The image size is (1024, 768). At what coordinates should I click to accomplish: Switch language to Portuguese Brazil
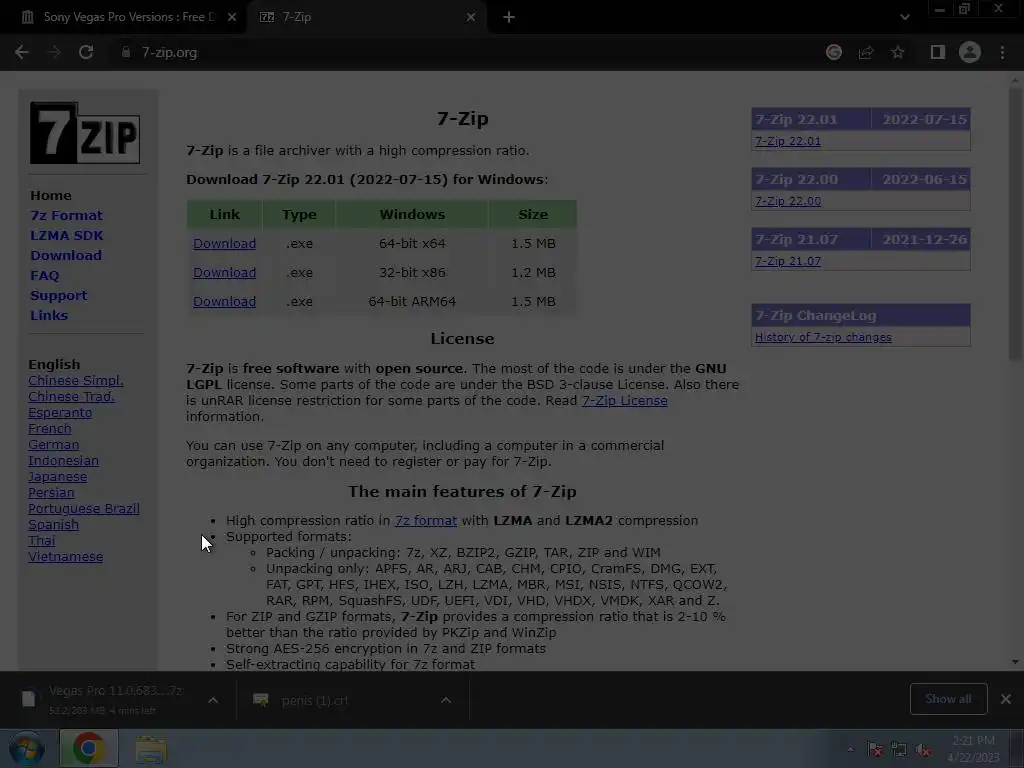(x=84, y=509)
